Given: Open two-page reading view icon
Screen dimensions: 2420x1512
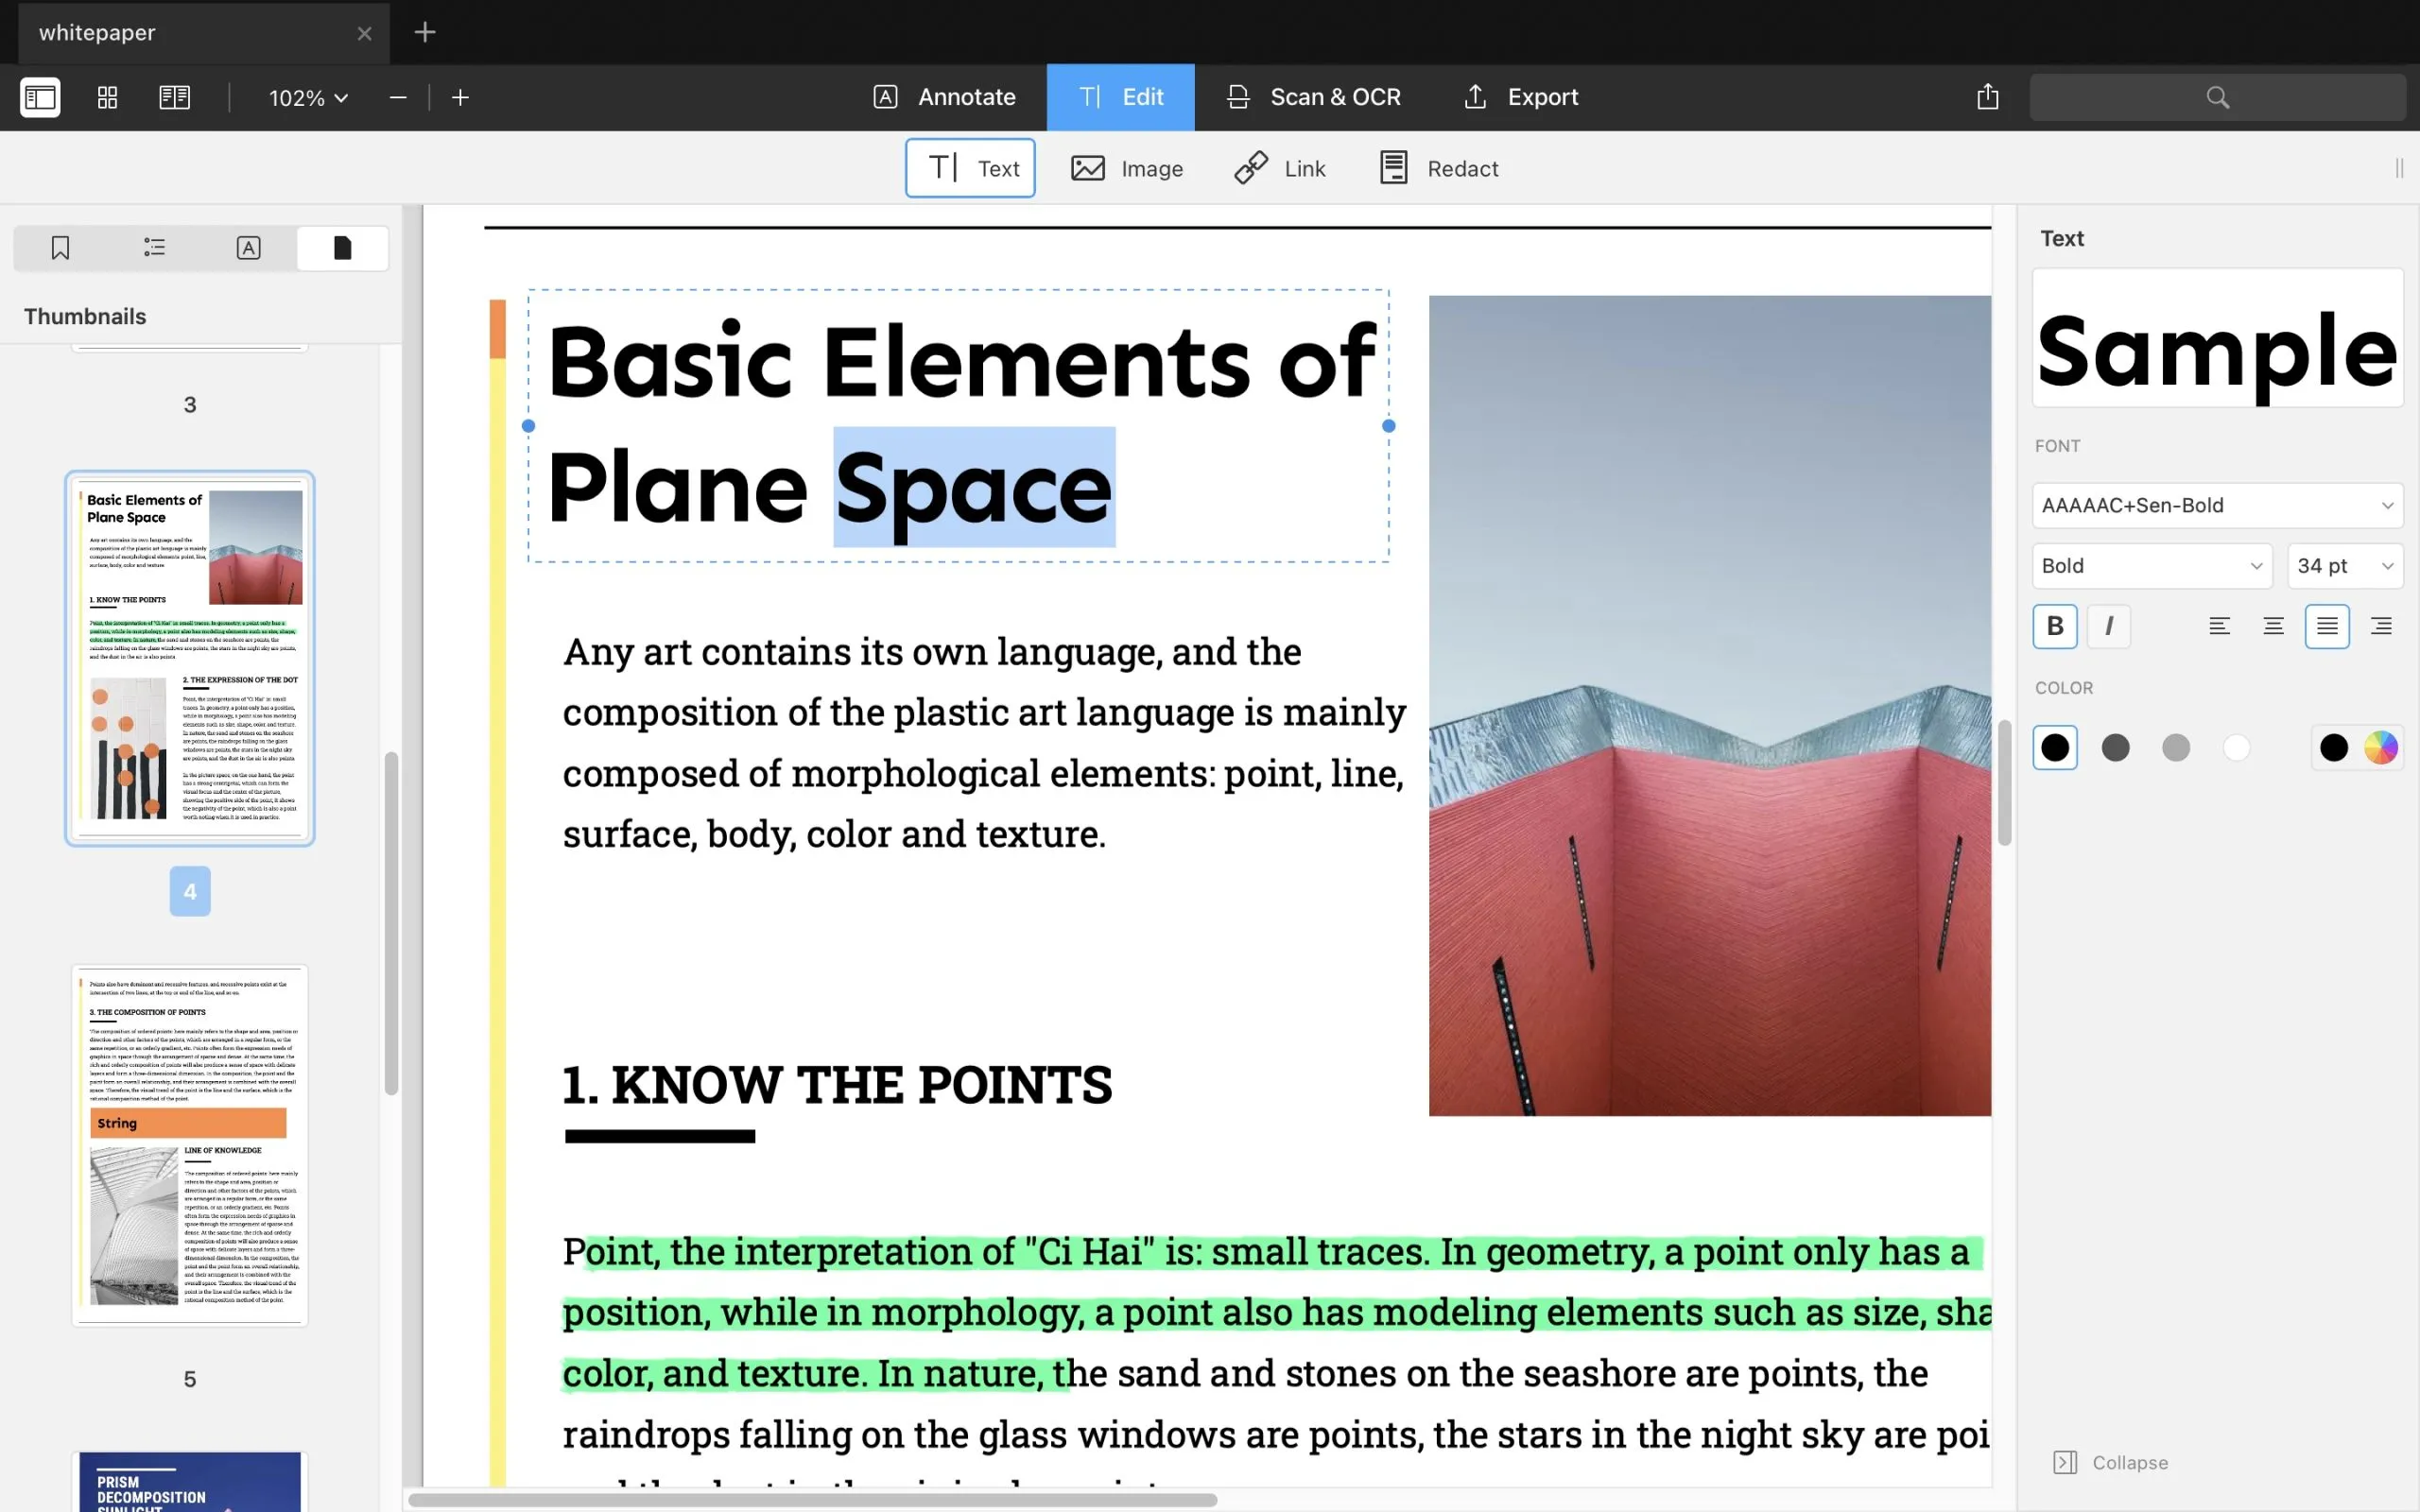Looking at the screenshot, I should (x=174, y=97).
